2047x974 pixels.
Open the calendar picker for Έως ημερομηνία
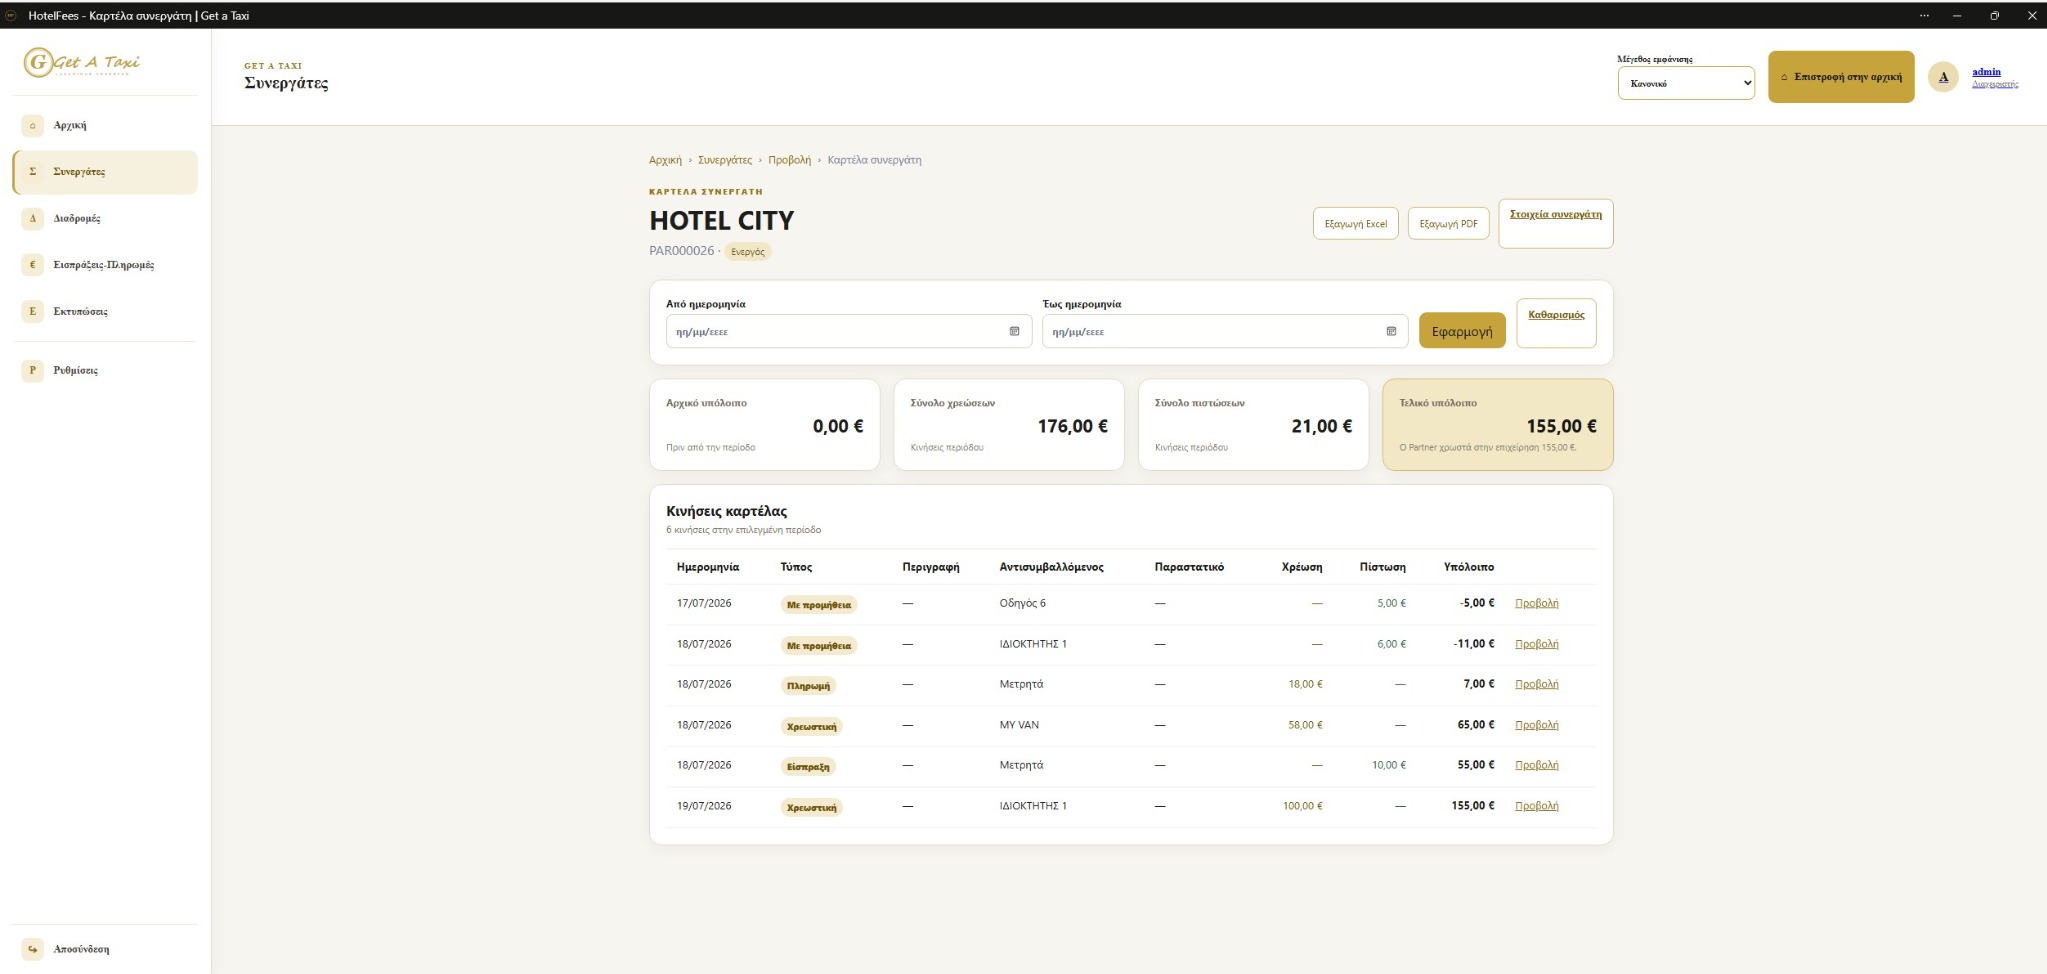[1391, 331]
